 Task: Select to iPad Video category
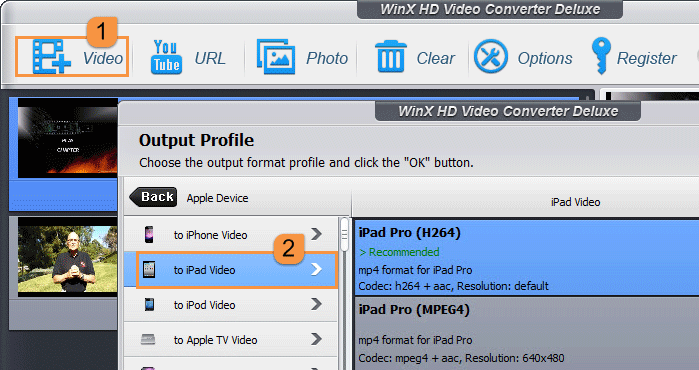[230, 270]
